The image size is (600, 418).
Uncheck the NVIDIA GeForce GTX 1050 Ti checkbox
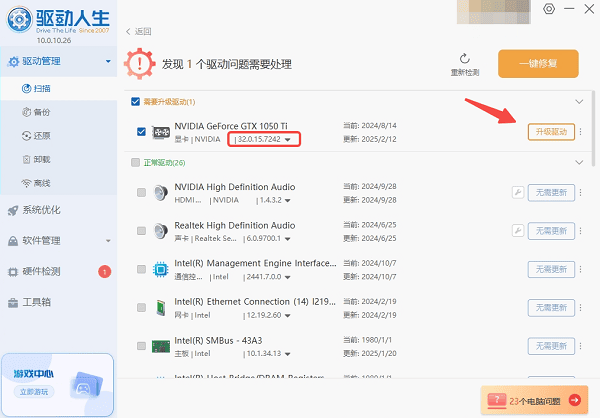[x=141, y=132]
